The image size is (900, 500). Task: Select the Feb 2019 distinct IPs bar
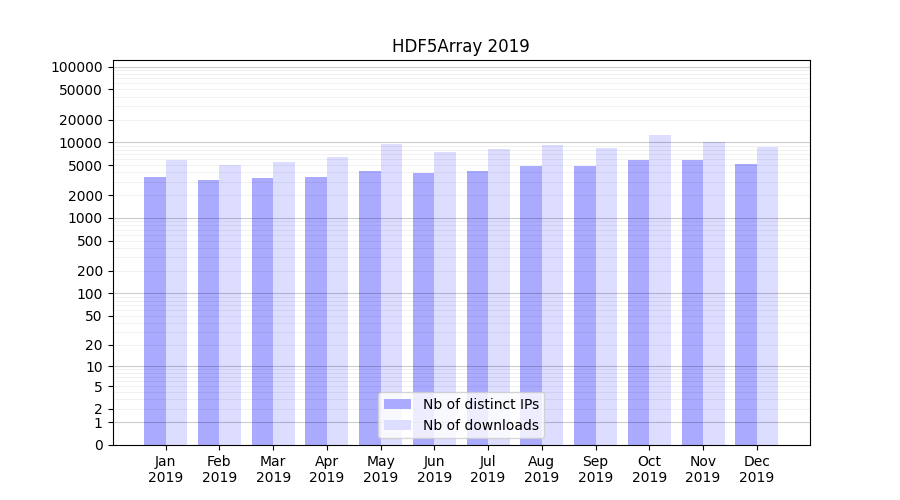point(208,312)
